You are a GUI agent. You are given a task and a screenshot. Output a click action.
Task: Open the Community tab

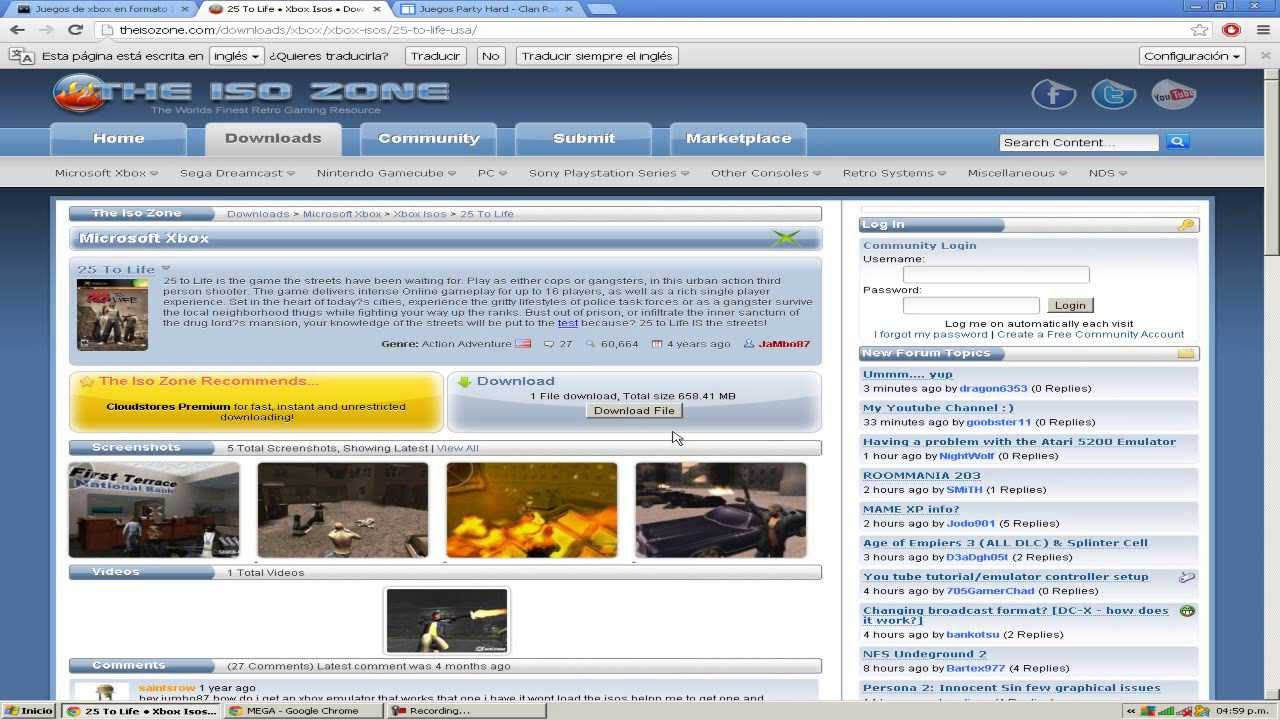(x=429, y=139)
